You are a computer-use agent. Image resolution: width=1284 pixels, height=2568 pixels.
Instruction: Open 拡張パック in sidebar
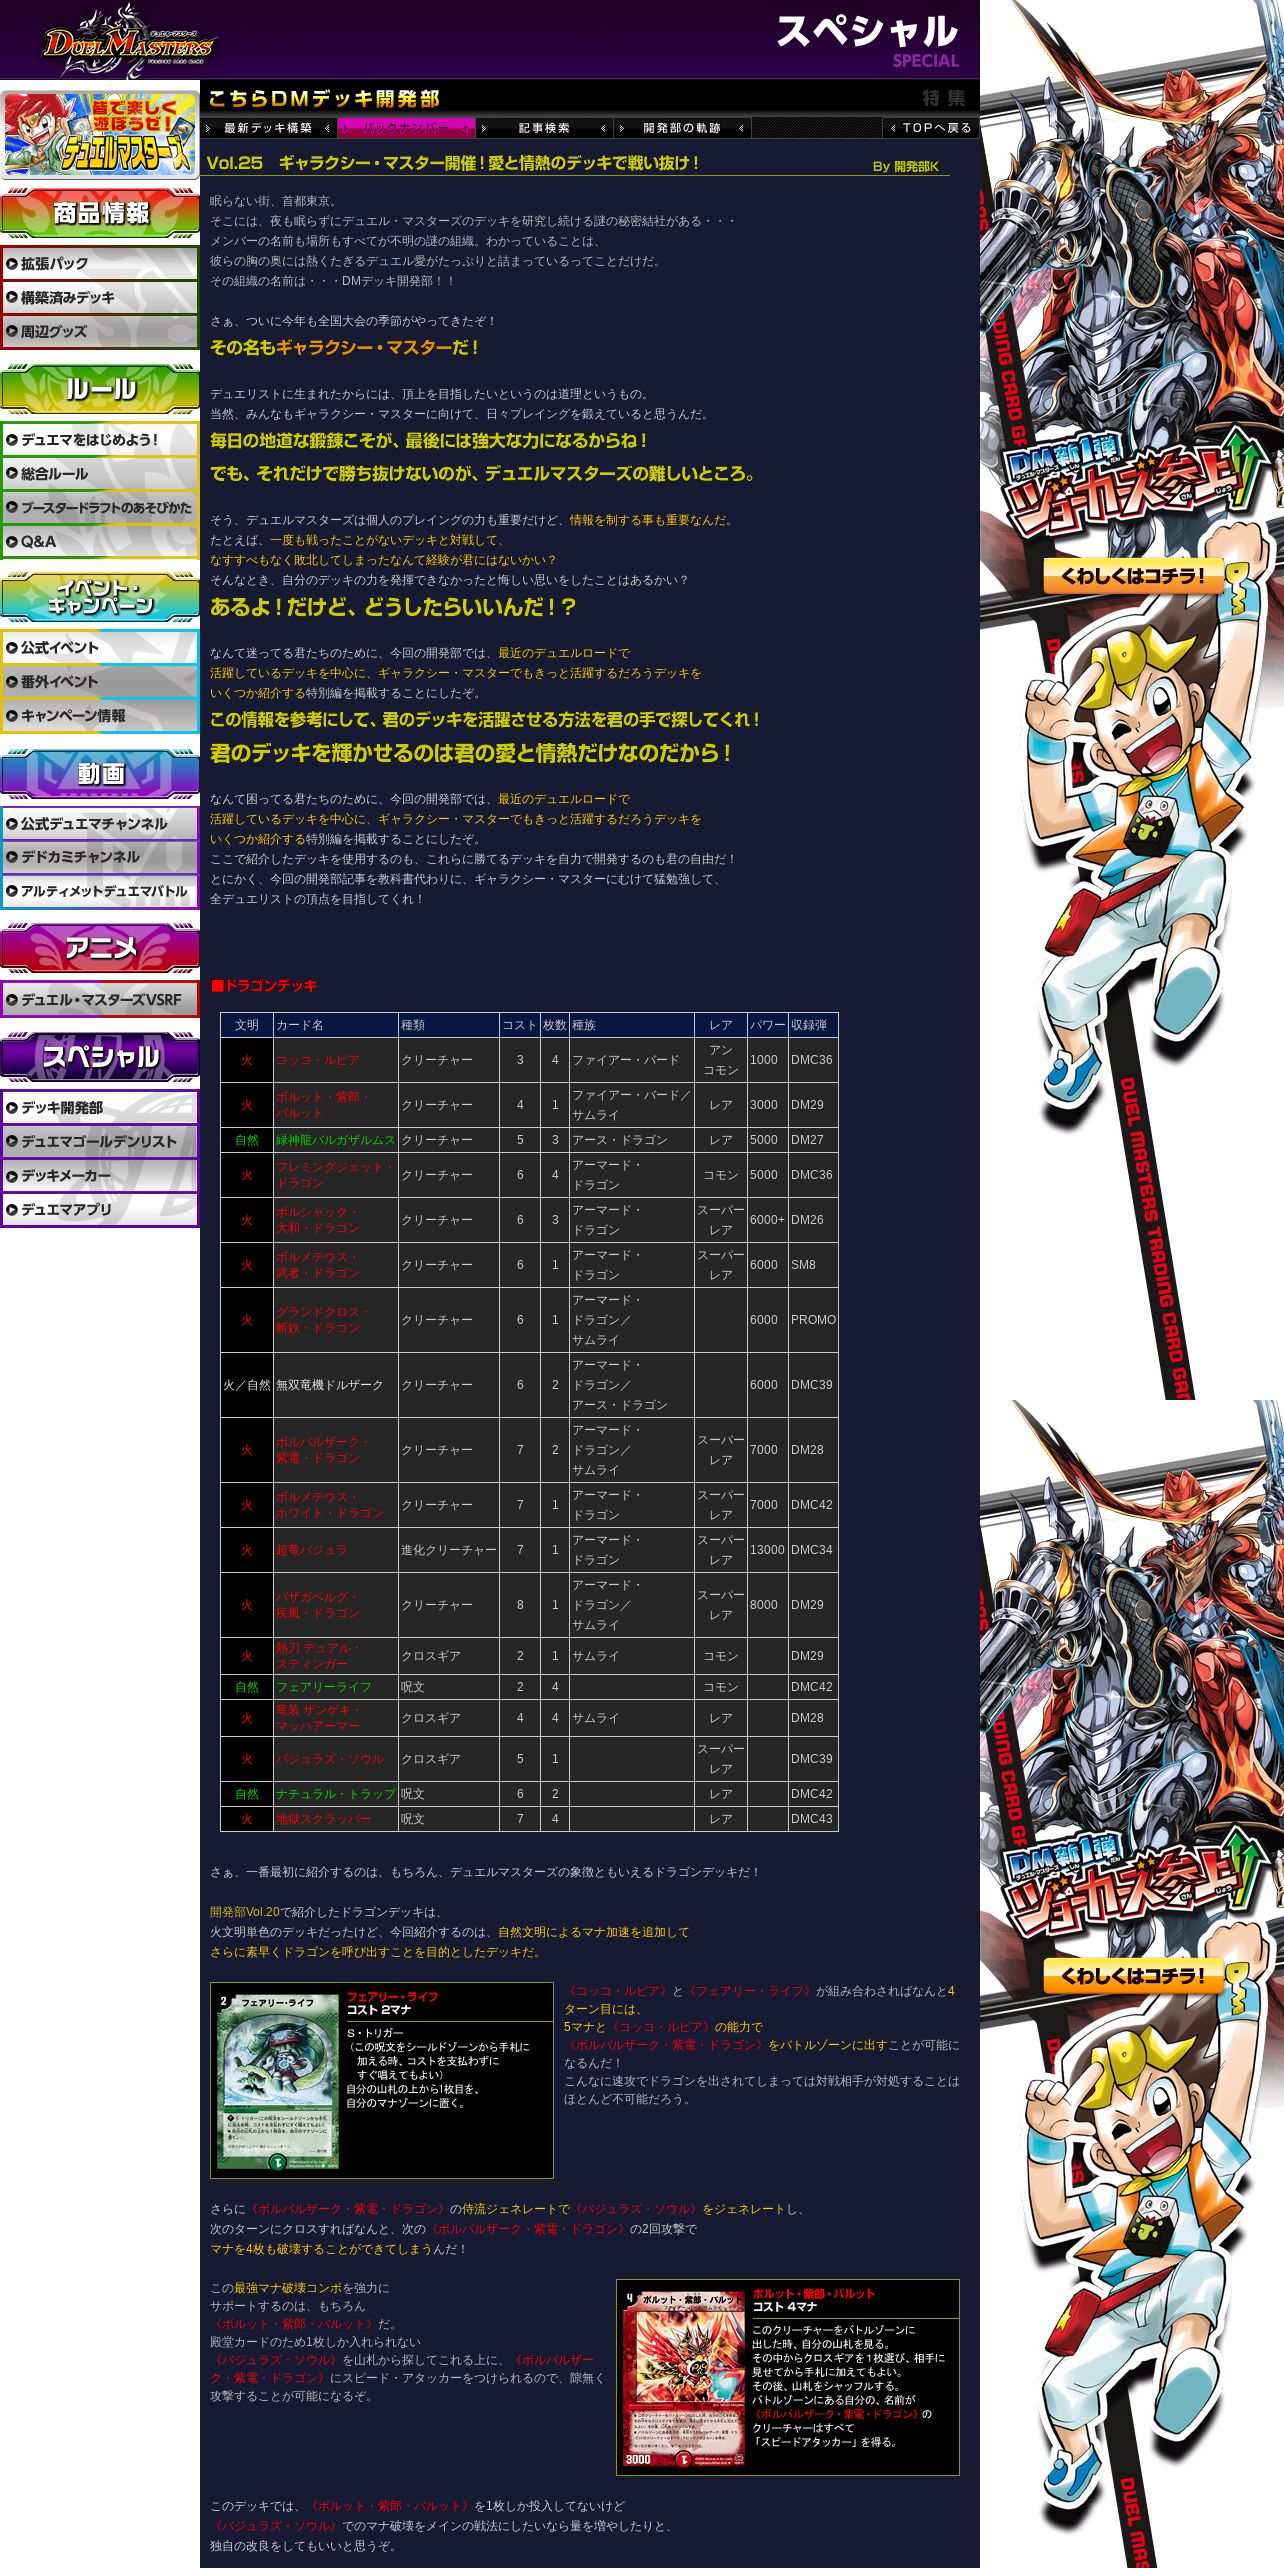coord(100,264)
